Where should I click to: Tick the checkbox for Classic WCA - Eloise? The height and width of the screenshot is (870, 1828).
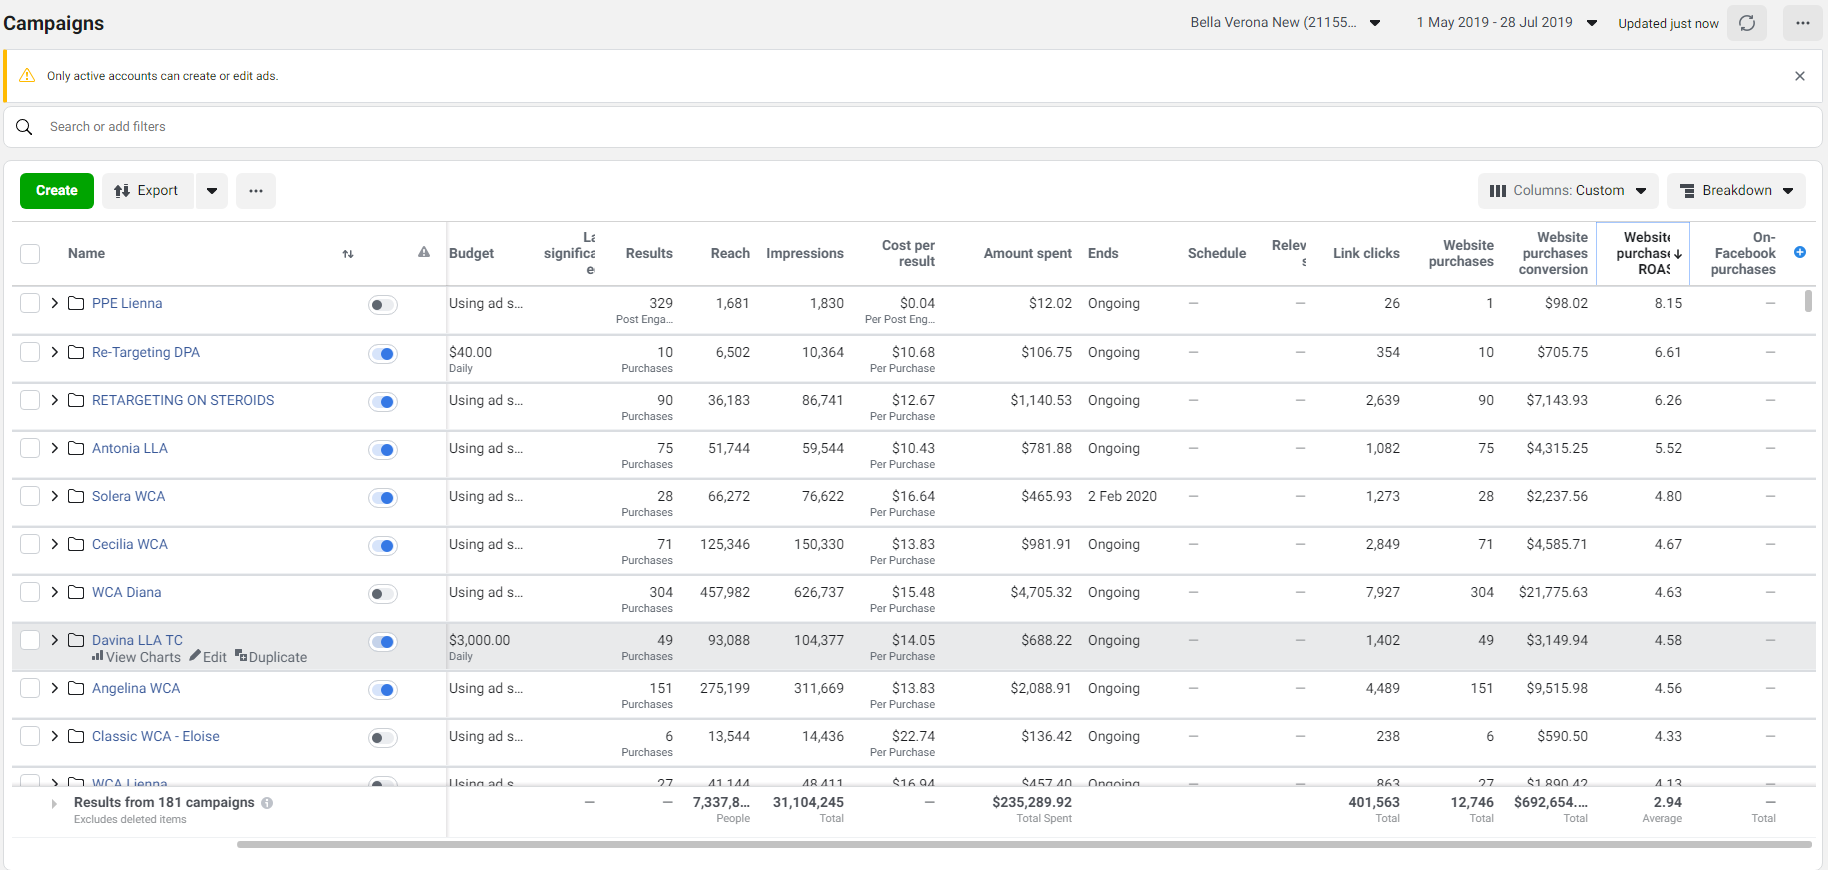30,737
